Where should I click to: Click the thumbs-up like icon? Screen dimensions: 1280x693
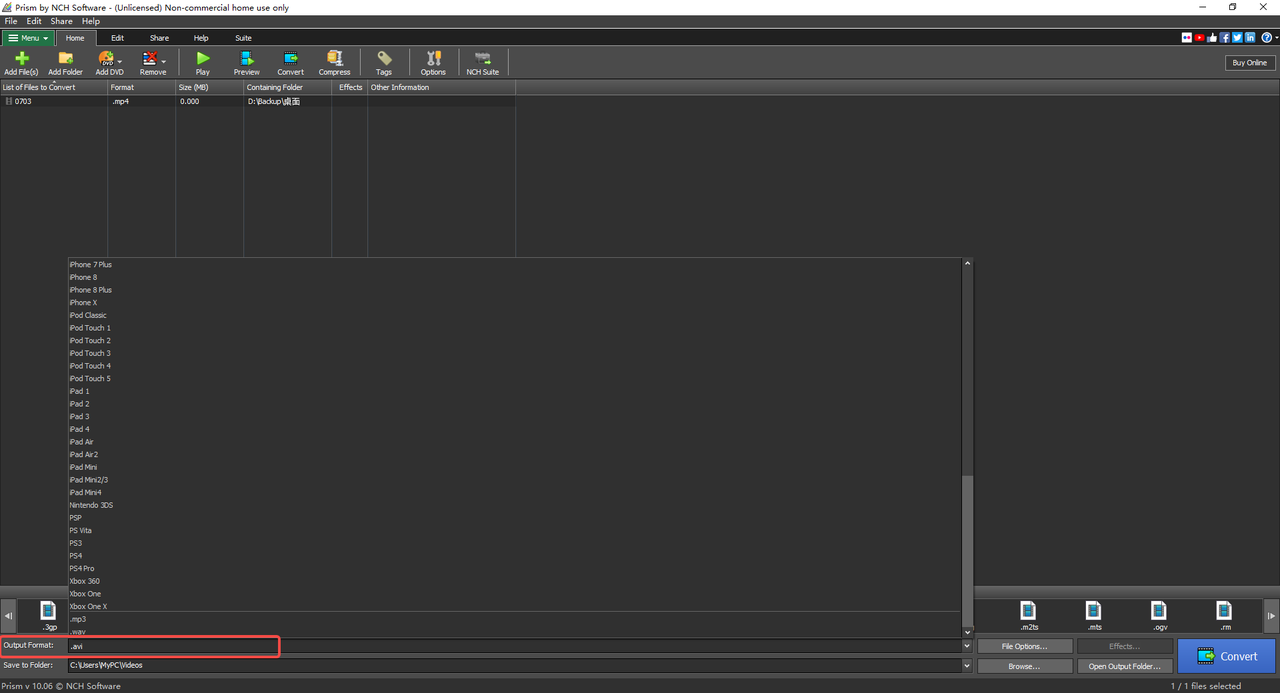click(x=1212, y=38)
